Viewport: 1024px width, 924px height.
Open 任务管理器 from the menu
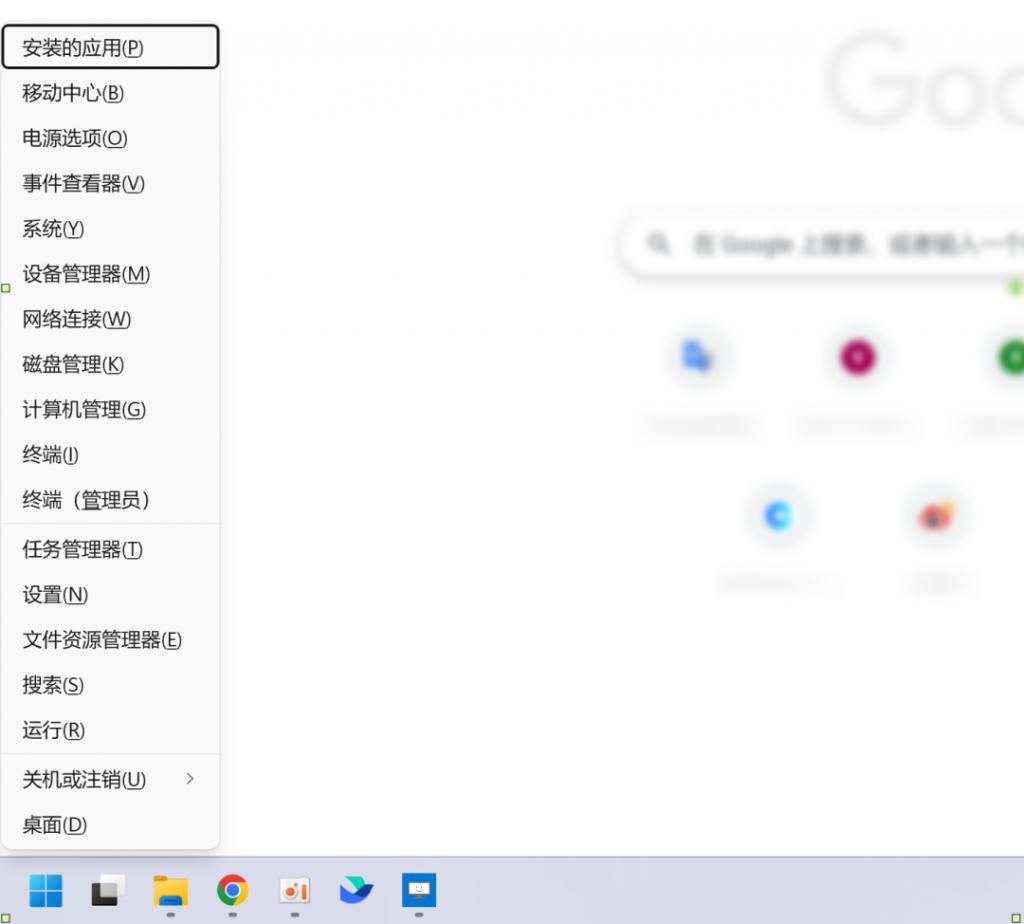[83, 550]
